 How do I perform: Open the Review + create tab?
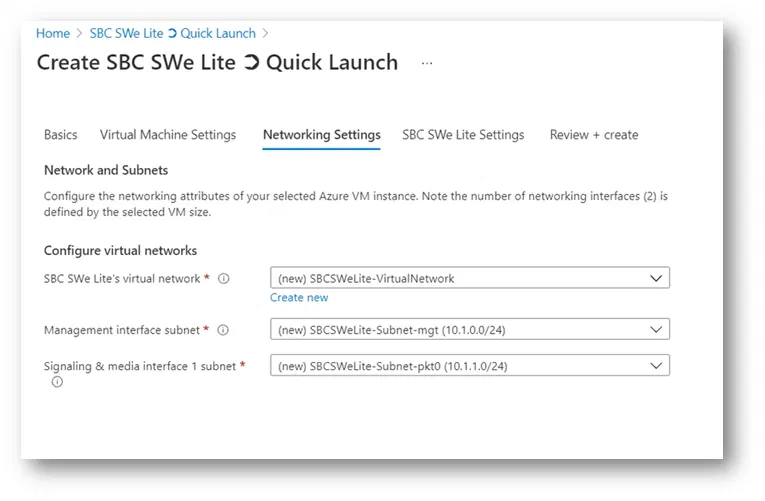pyautogui.click(x=594, y=135)
